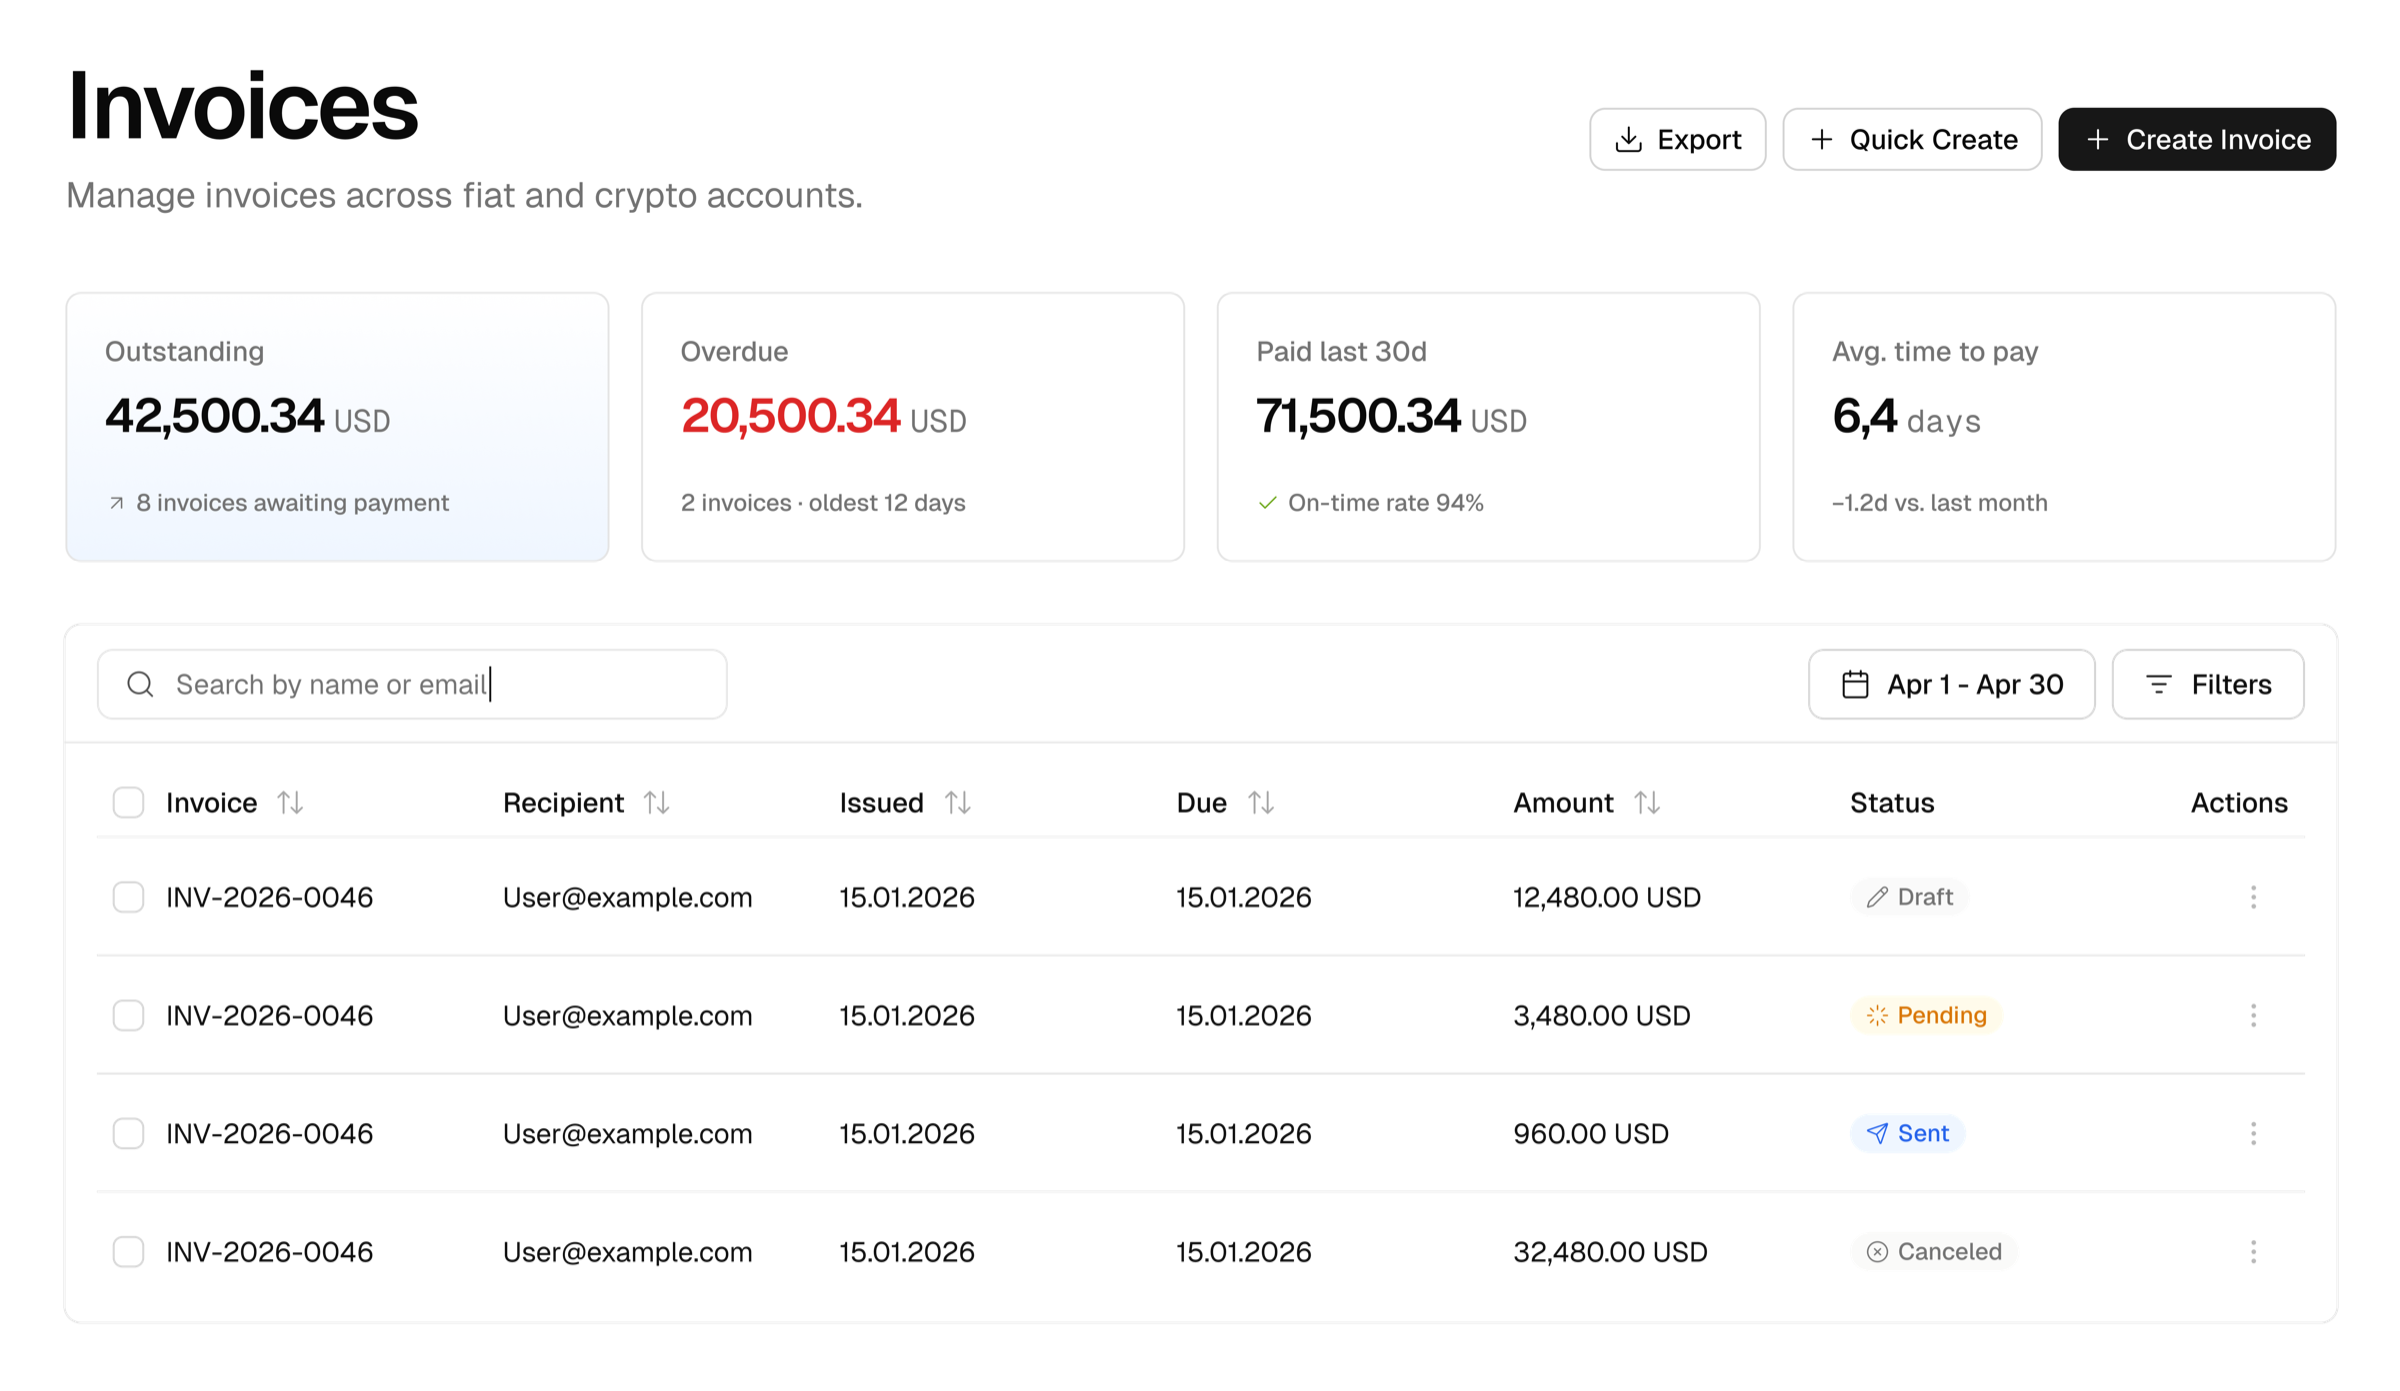Click the Paid last 30d card
The image size is (2400, 1391).
[1488, 427]
